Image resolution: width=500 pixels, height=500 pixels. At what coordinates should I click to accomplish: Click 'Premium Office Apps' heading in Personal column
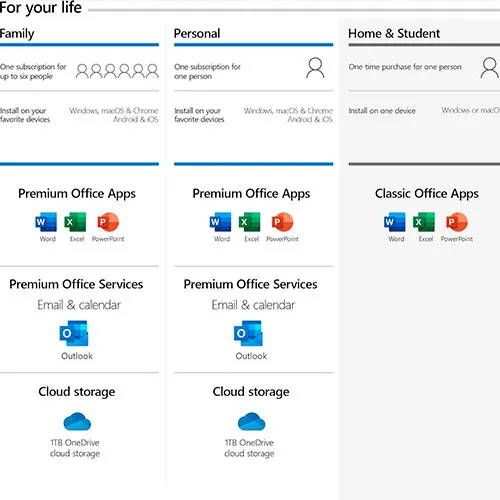click(251, 194)
